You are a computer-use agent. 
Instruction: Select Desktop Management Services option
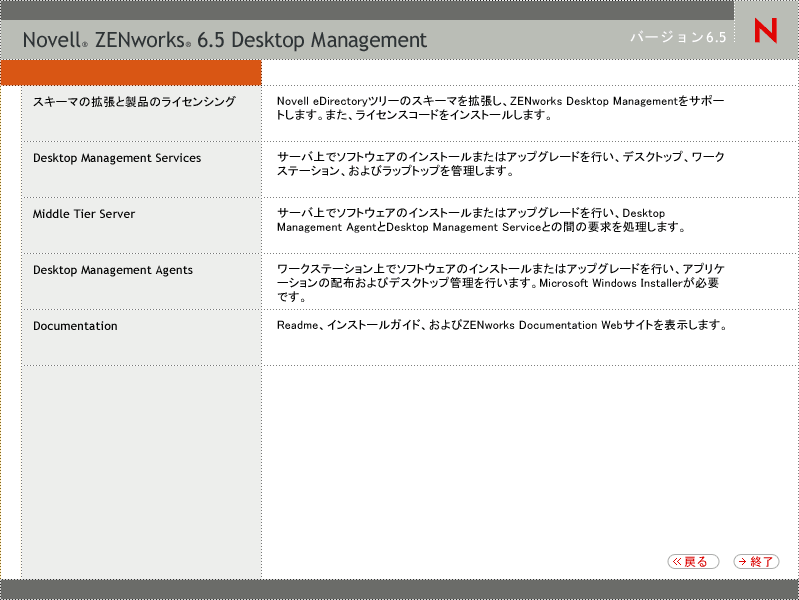[x=117, y=158]
